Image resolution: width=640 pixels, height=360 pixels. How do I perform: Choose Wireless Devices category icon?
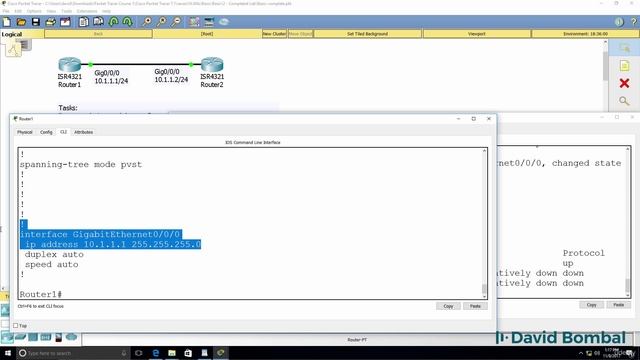(45, 337)
